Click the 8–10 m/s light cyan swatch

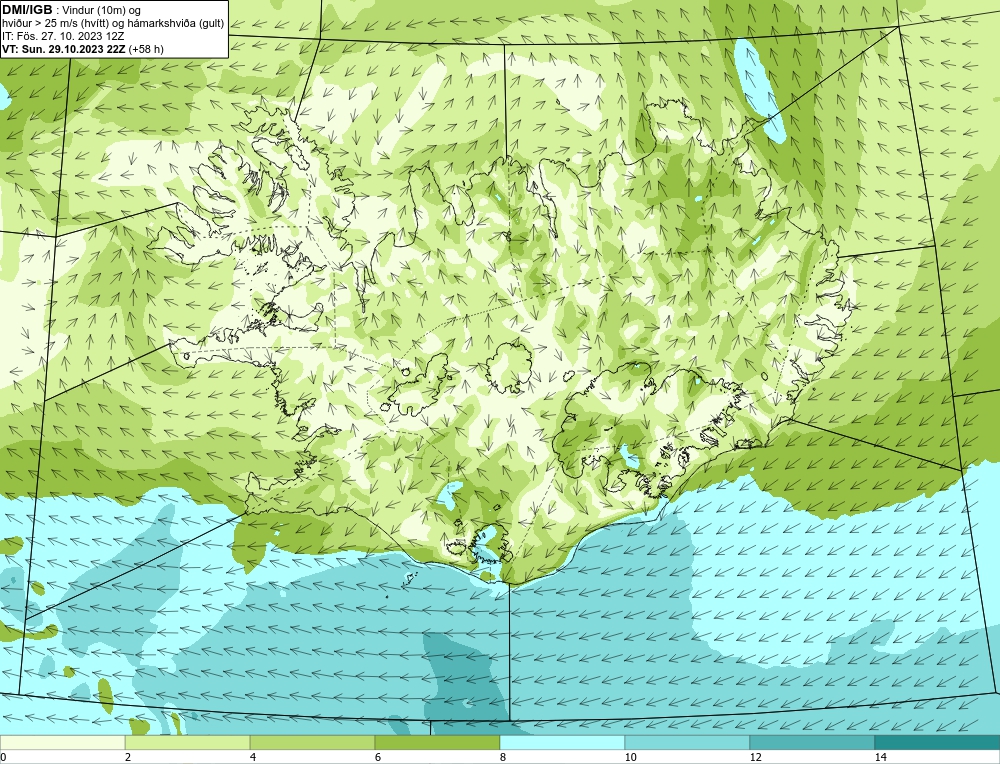point(562,742)
